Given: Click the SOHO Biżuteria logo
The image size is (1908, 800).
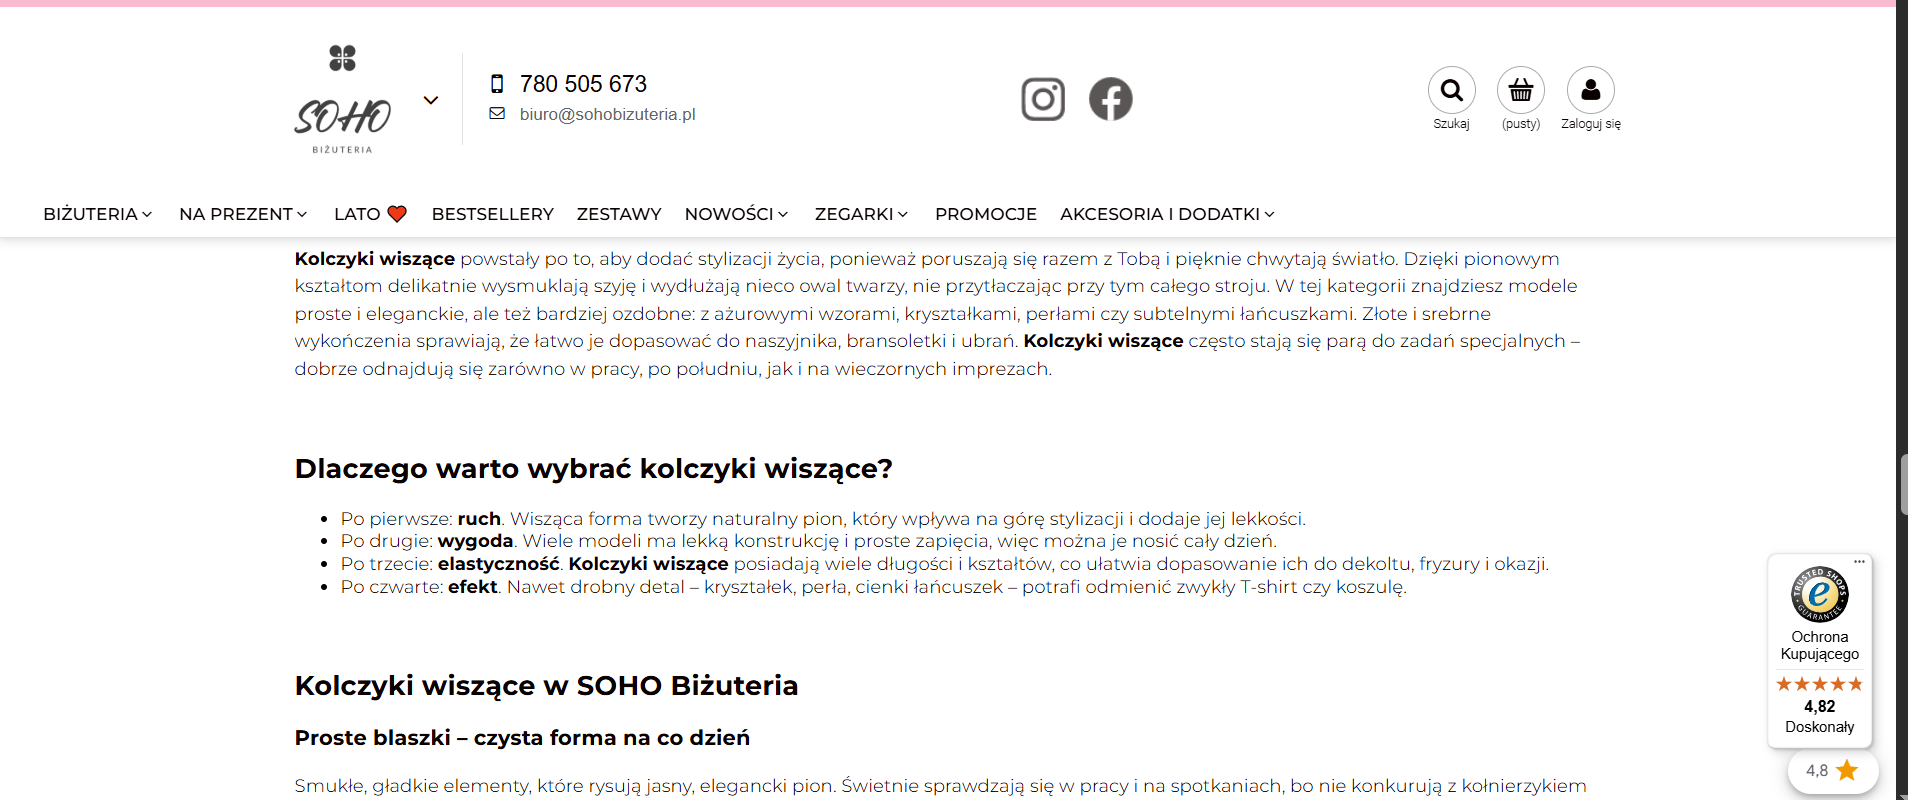Looking at the screenshot, I should (343, 99).
